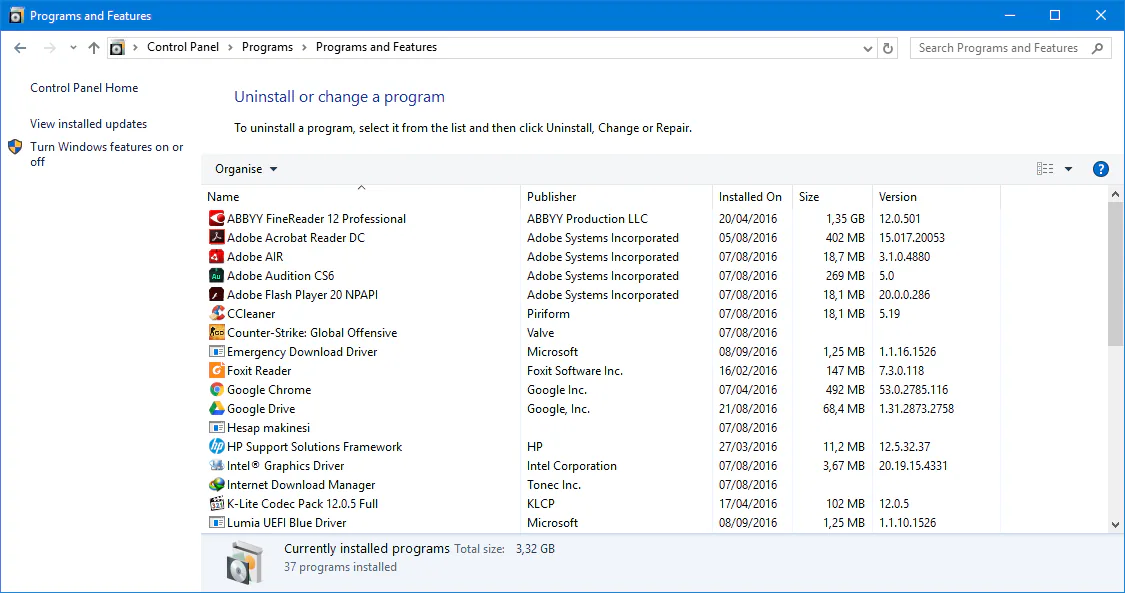Click version 20.19.15.4331 cell
1125x593 pixels.
tap(913, 465)
